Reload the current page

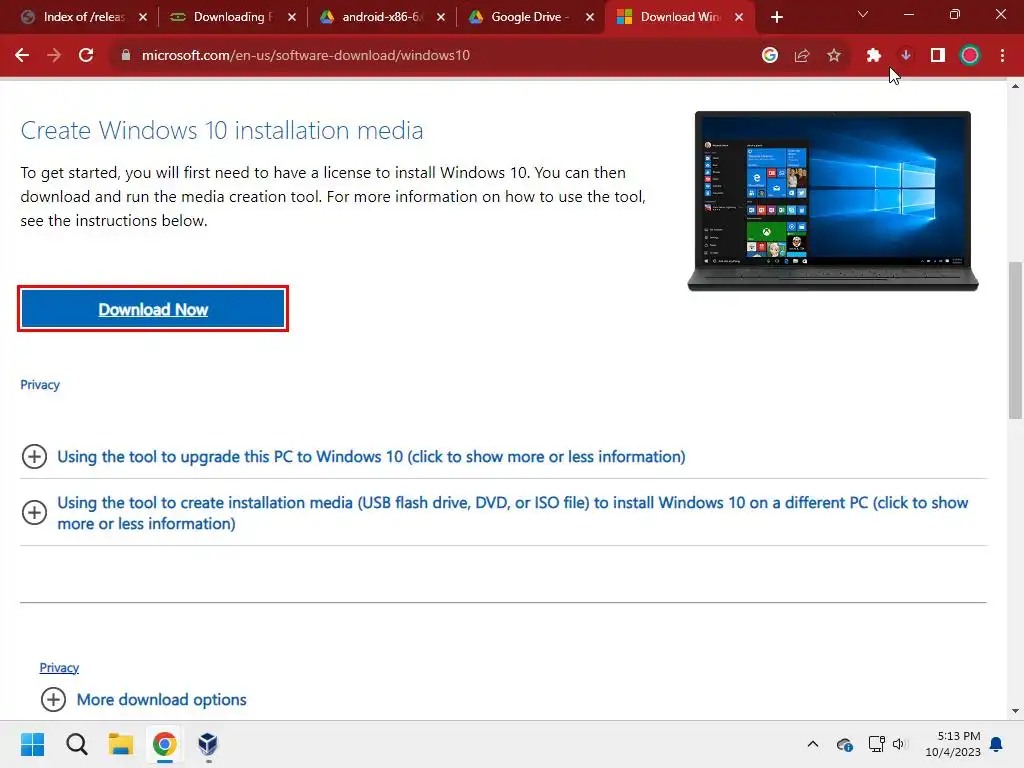click(86, 56)
